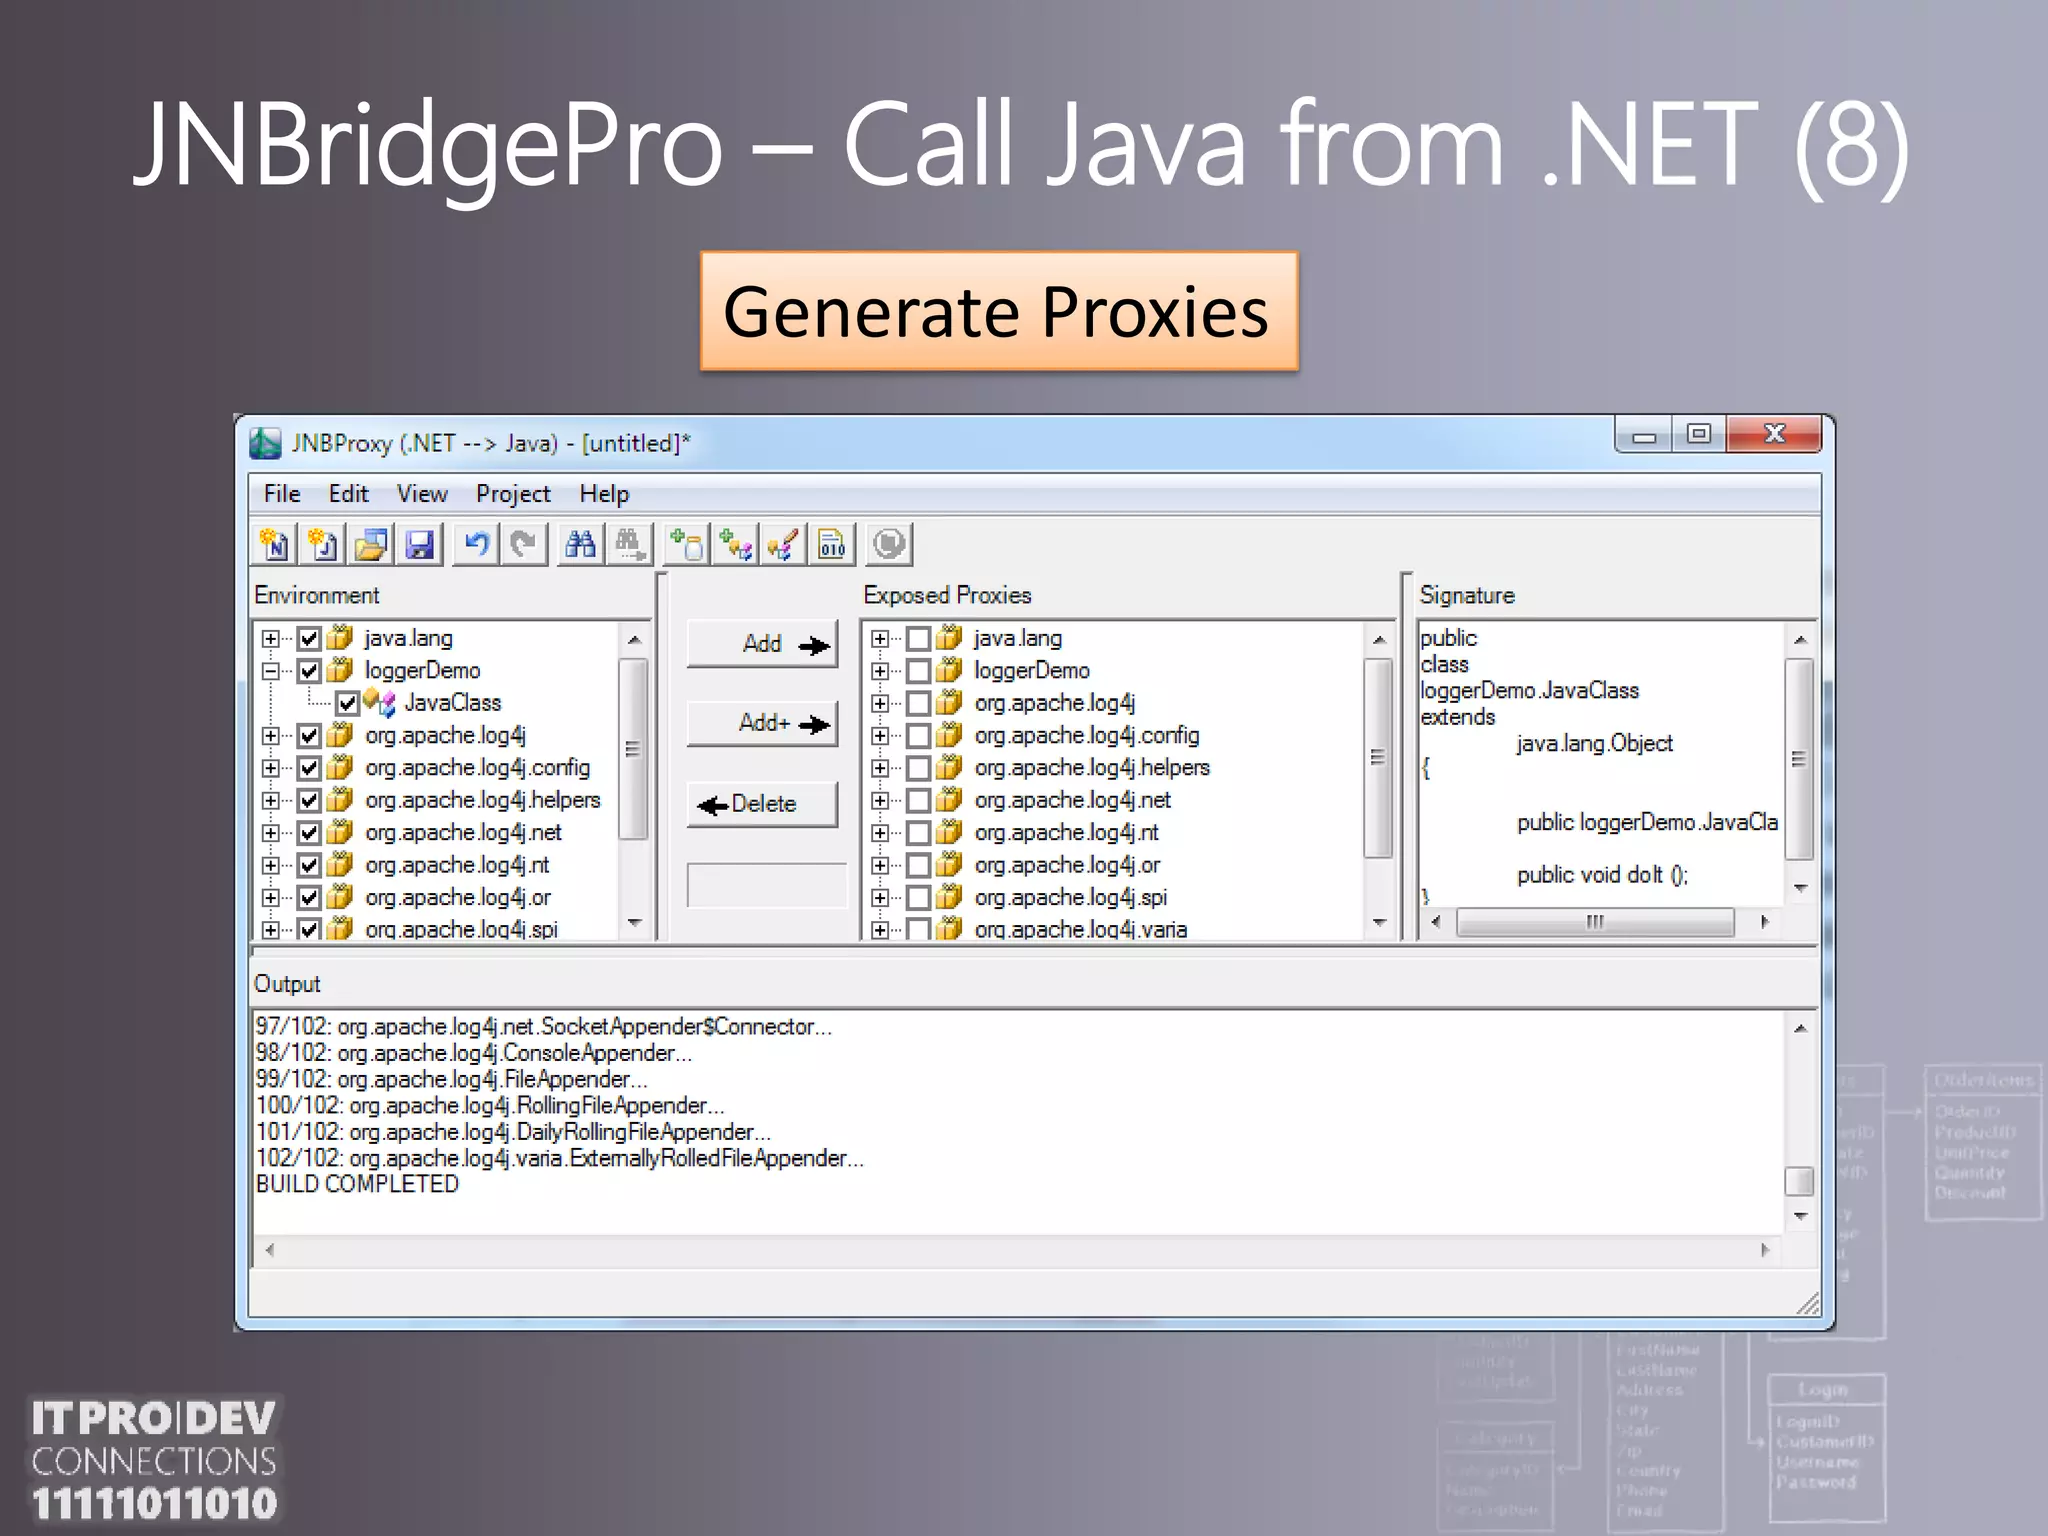Viewport: 2048px width, 1536px height.
Task: Open the Edit menu
Action: 348,493
